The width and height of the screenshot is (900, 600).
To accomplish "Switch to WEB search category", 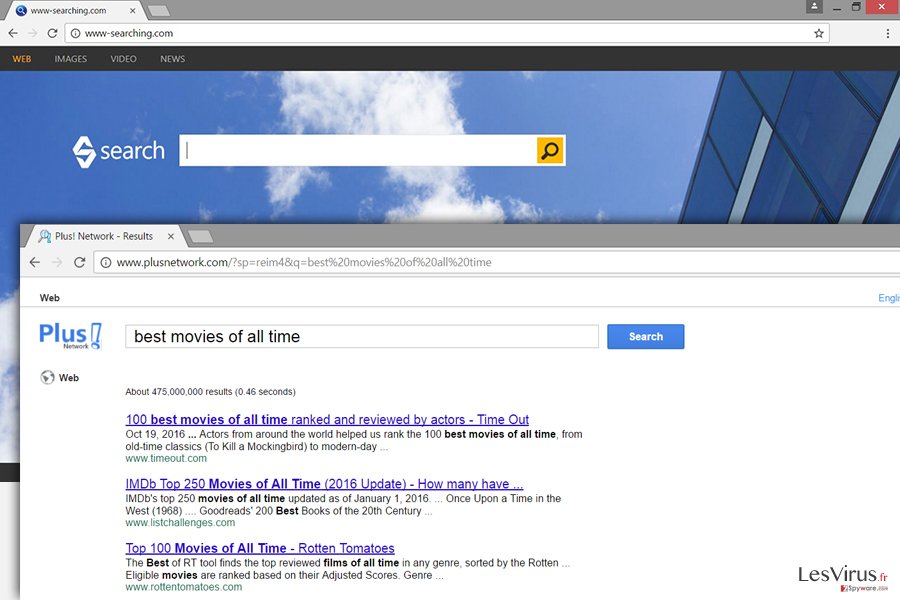I will coord(22,59).
